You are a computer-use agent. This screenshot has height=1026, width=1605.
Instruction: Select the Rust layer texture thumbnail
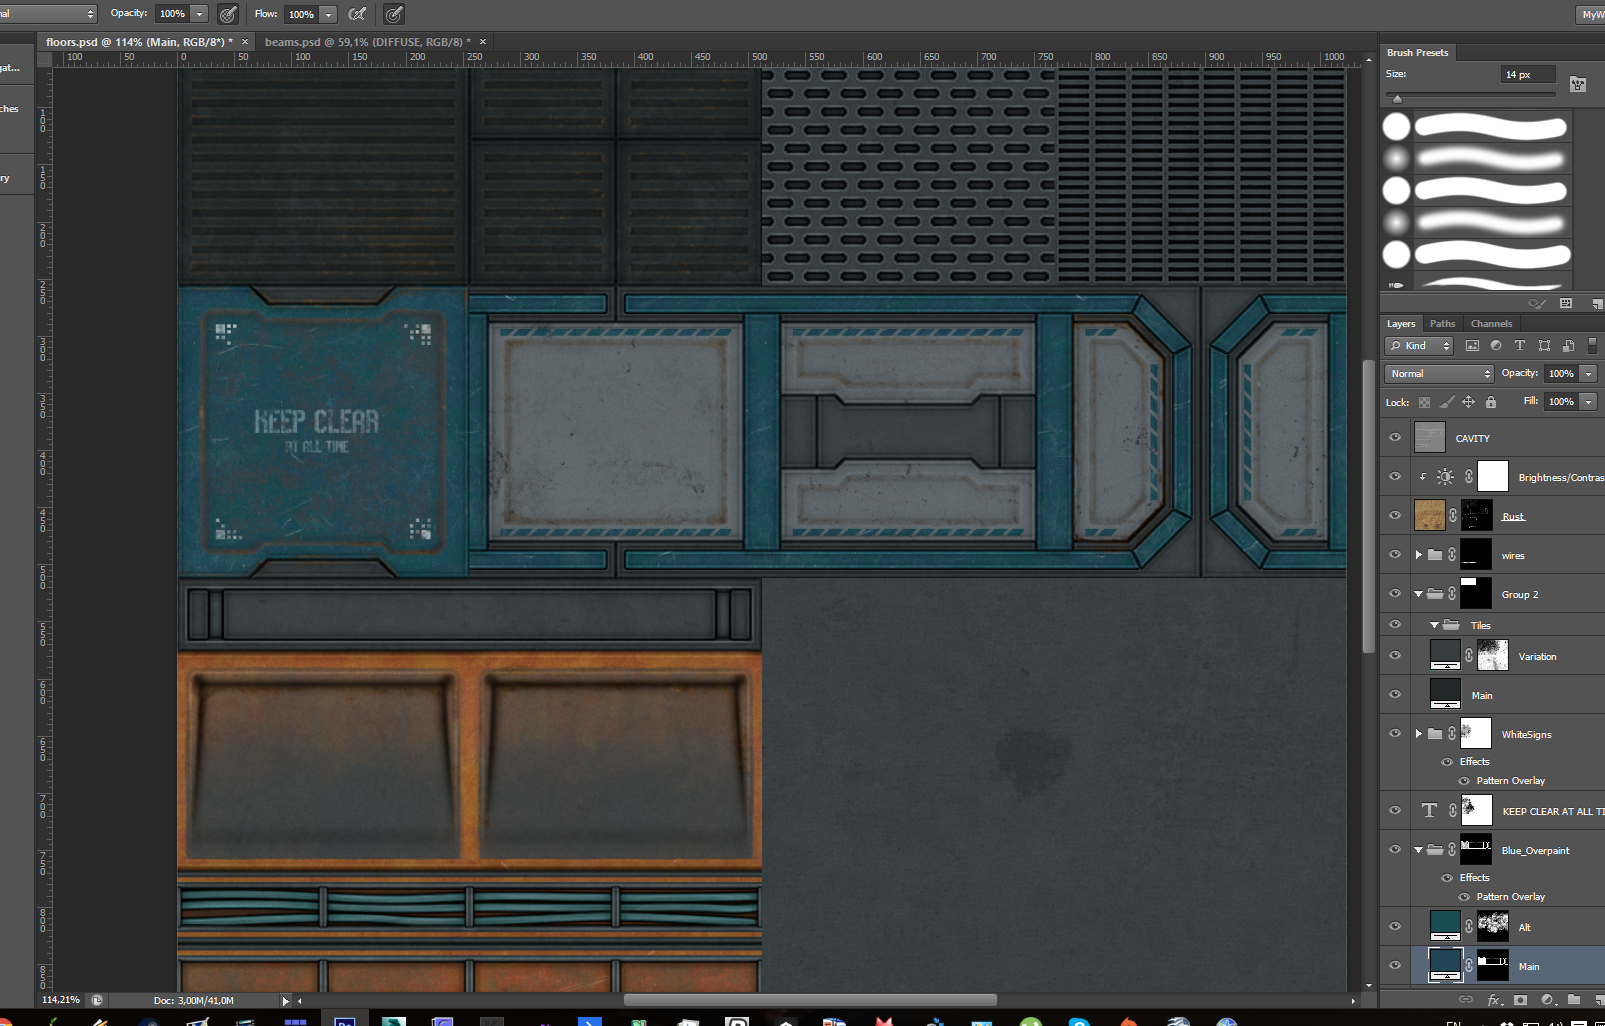[x=1429, y=516]
